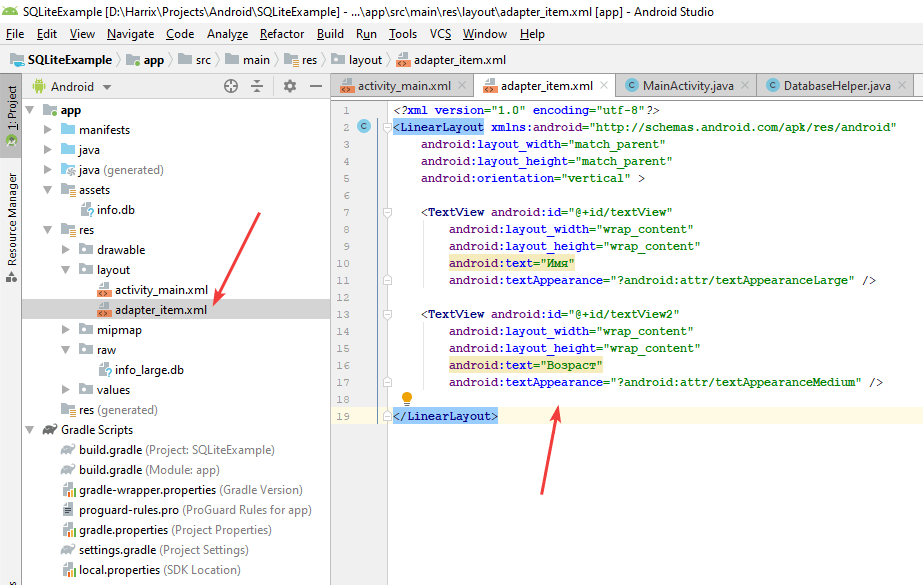Image resolution: width=923 pixels, height=585 pixels.
Task: Click the related class gutter icon on line 2
Action: pos(364,127)
